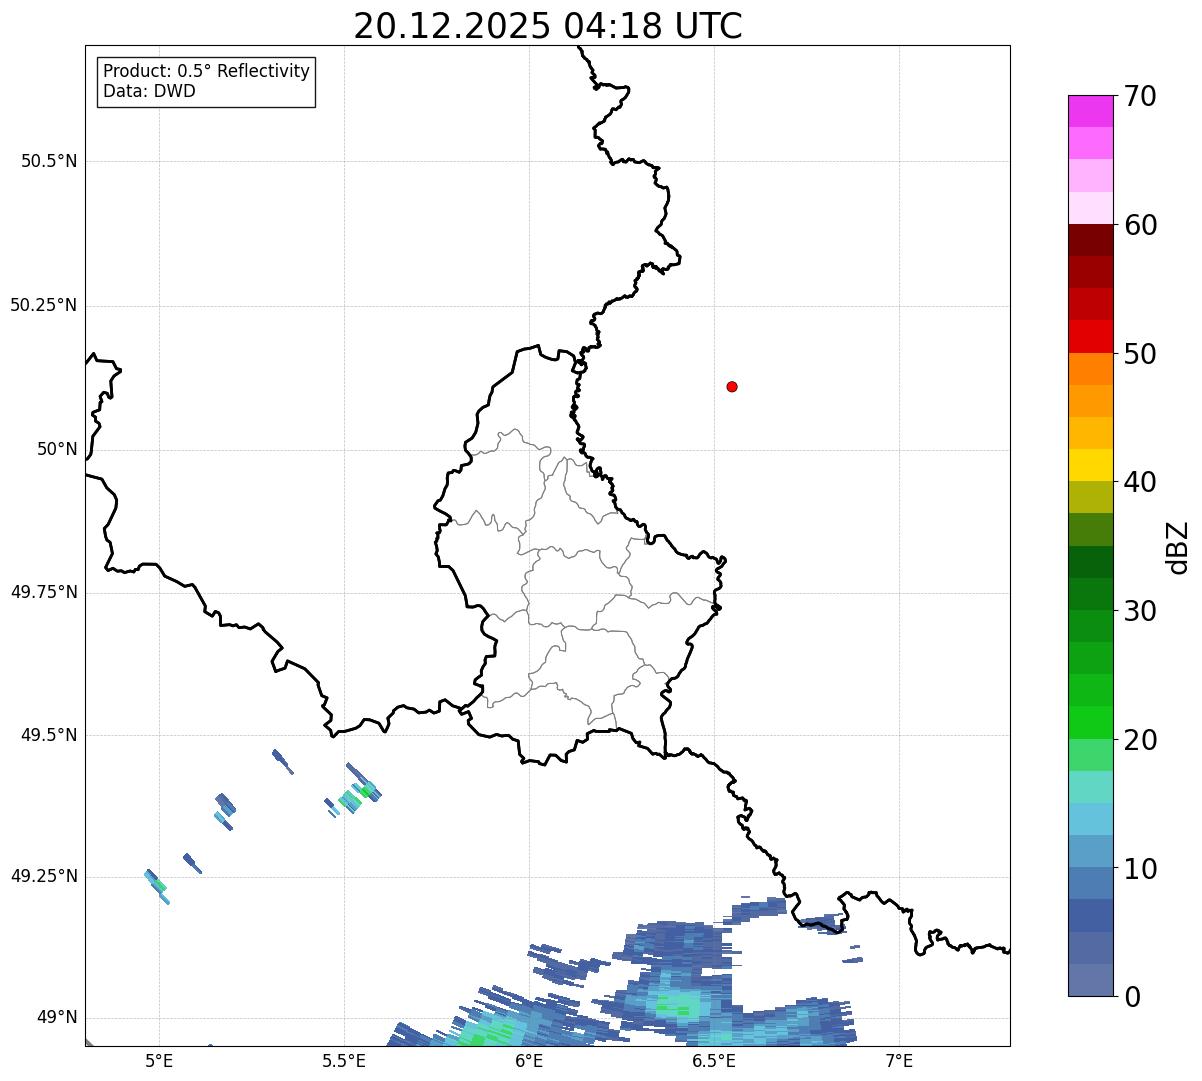This screenshot has width=1202, height=1081.
Task: Click the 5.5°E longitude label
Action: tap(344, 1061)
